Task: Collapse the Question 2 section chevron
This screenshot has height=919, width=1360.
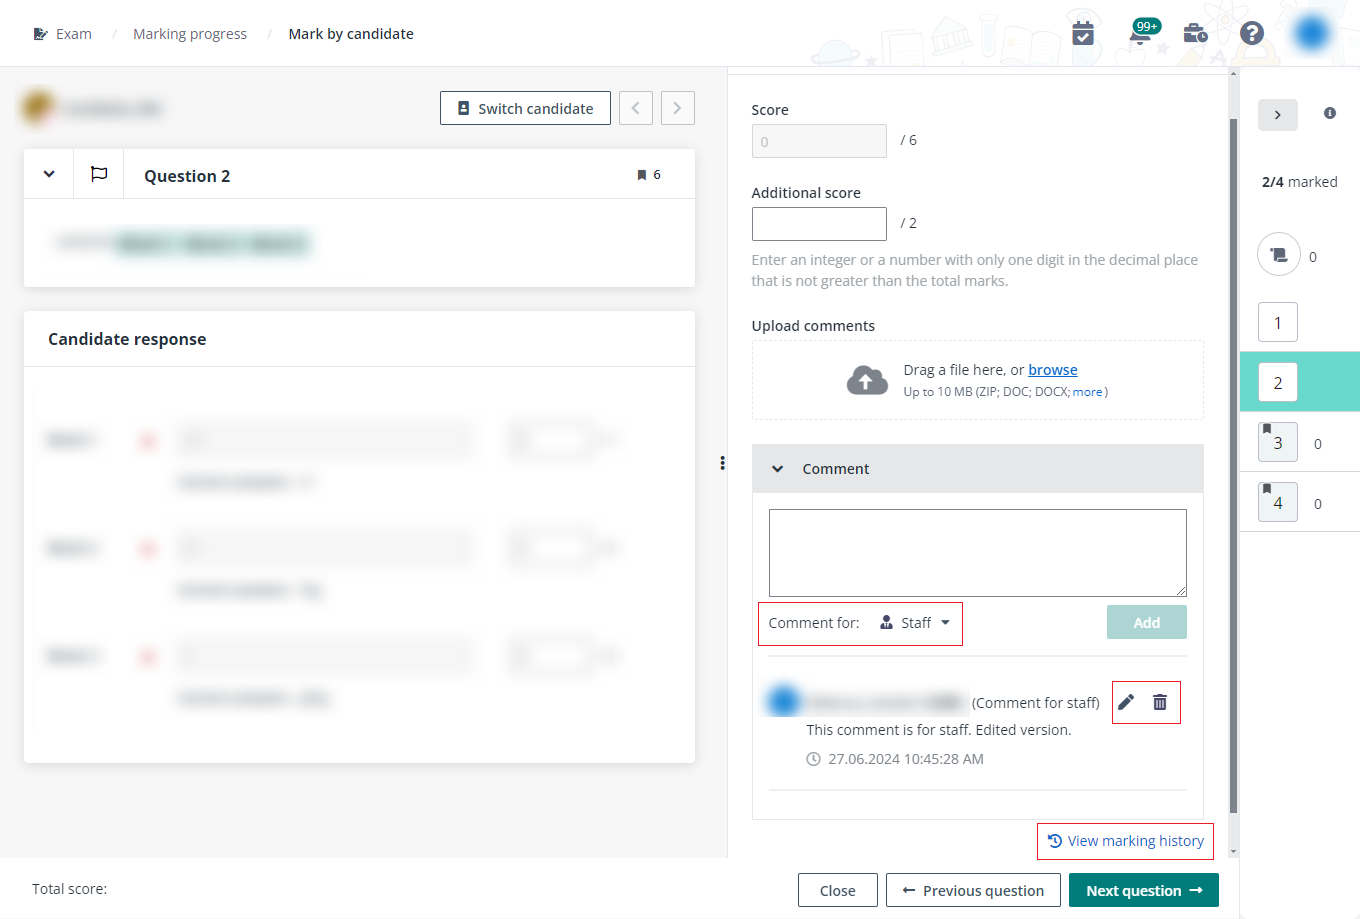Action: pos(48,173)
